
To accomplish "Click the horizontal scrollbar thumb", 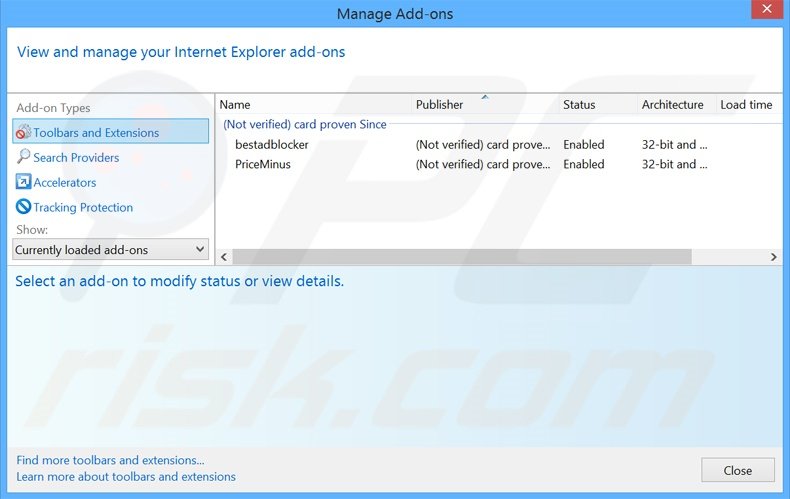I will (462, 257).
